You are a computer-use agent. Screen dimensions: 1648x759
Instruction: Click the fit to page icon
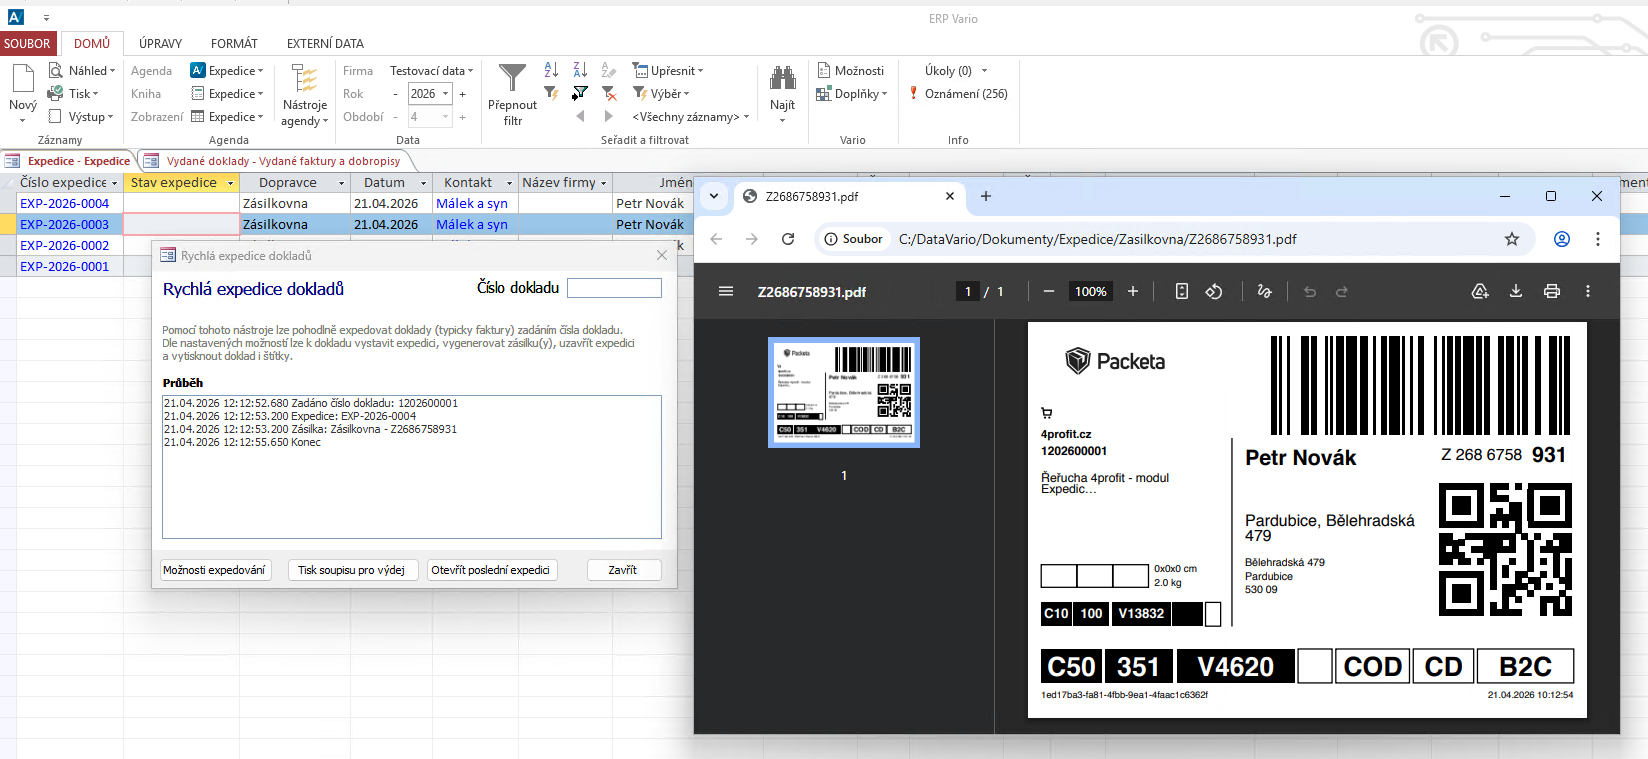[1181, 291]
